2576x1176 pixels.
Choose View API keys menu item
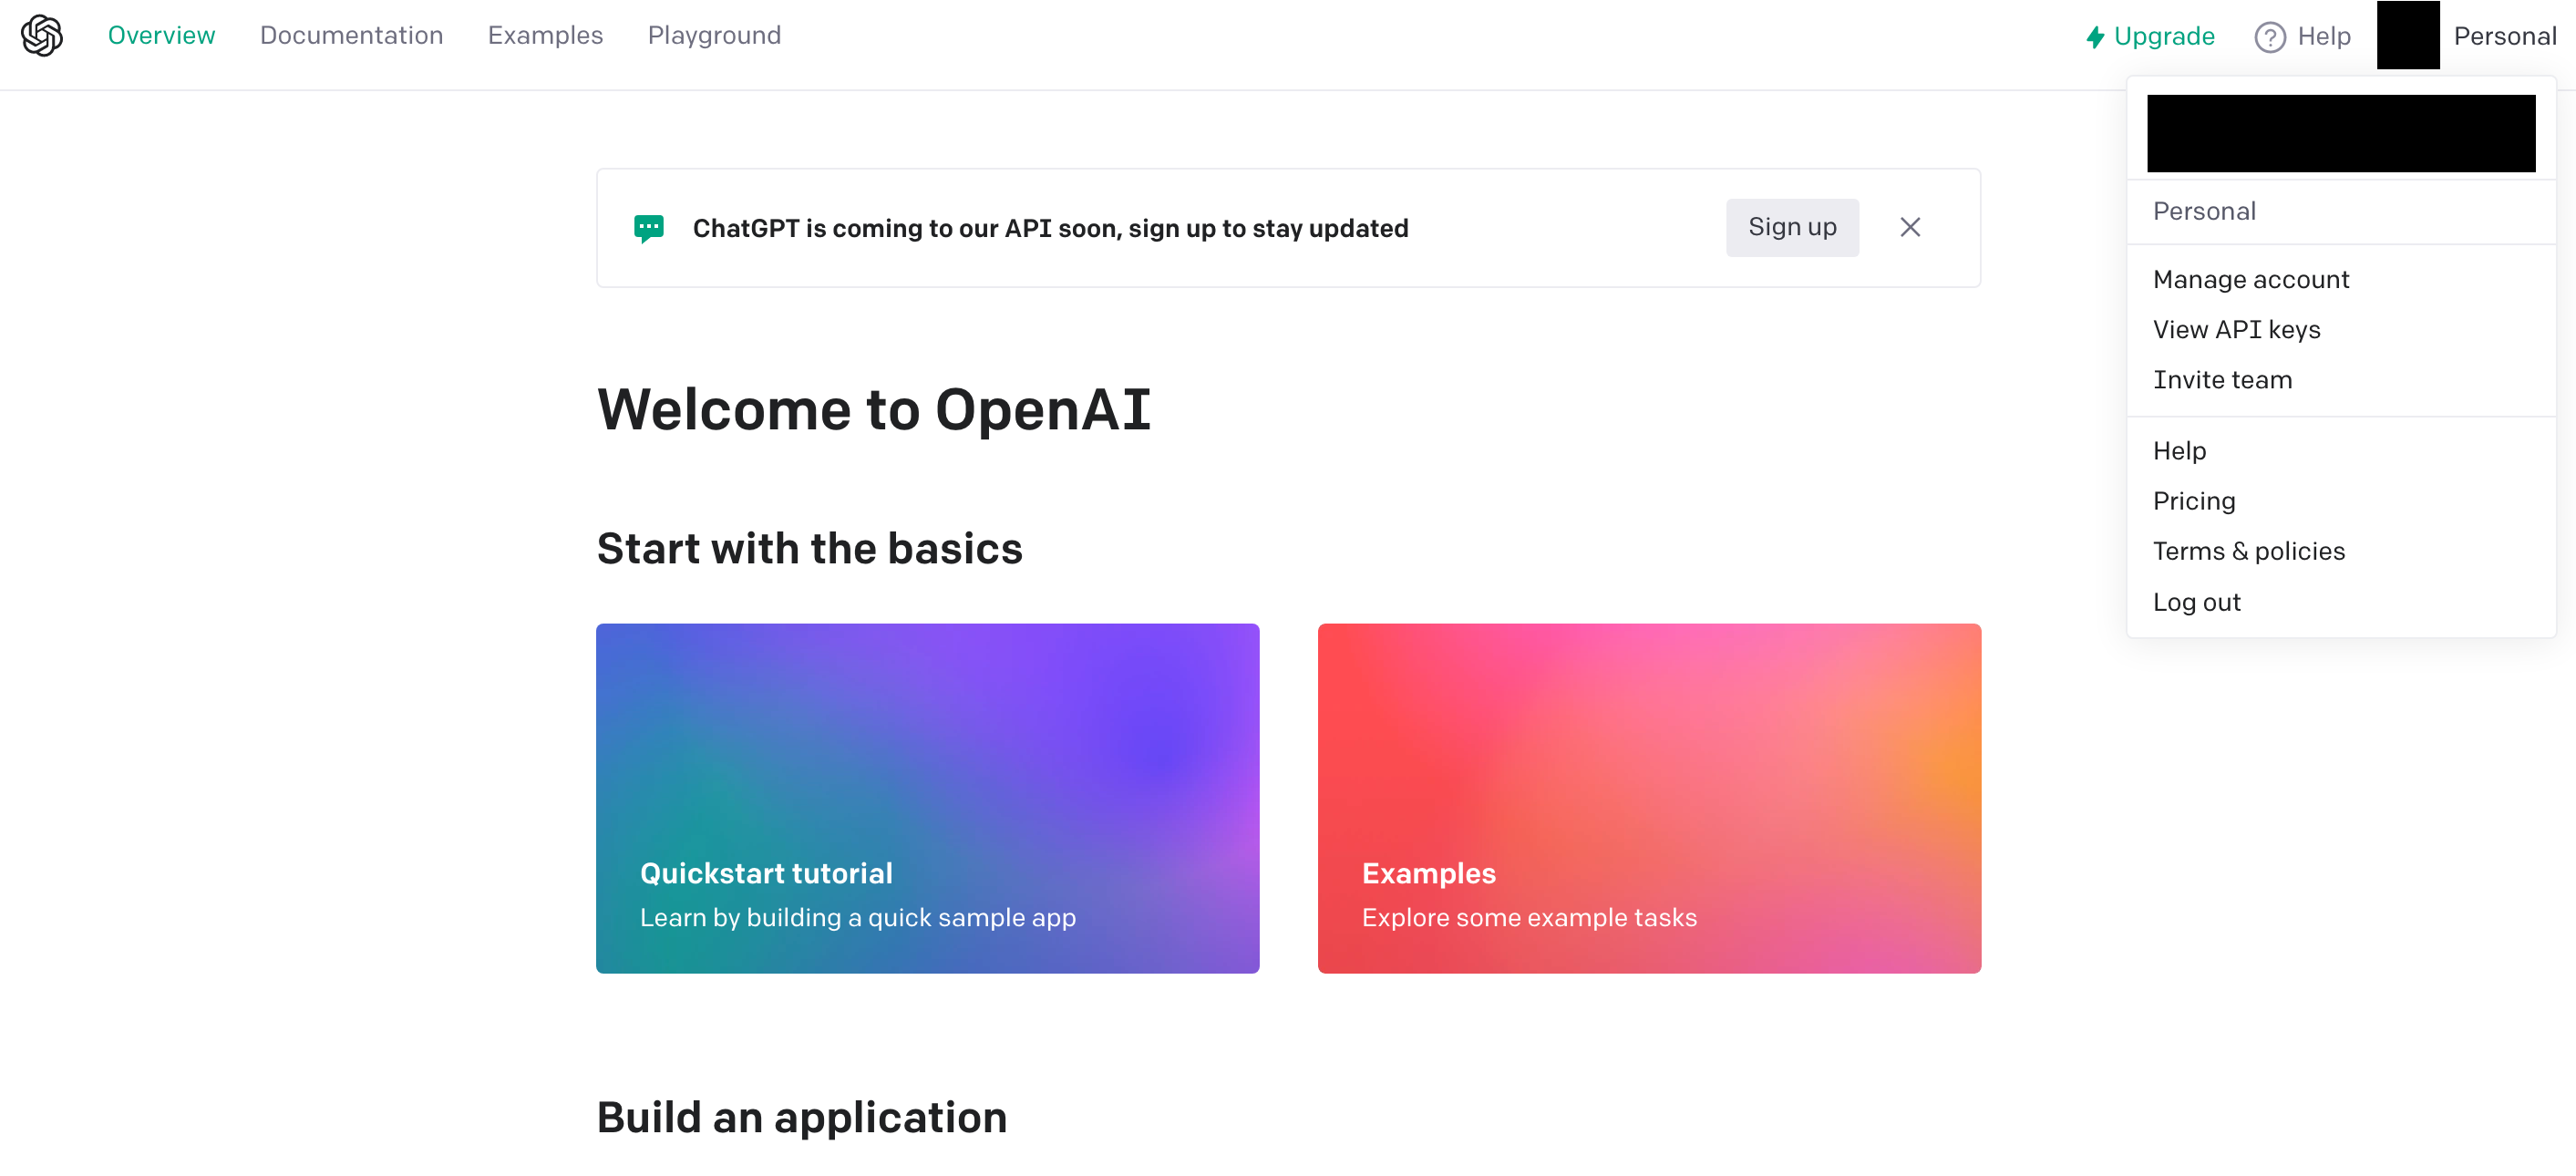click(x=2236, y=329)
